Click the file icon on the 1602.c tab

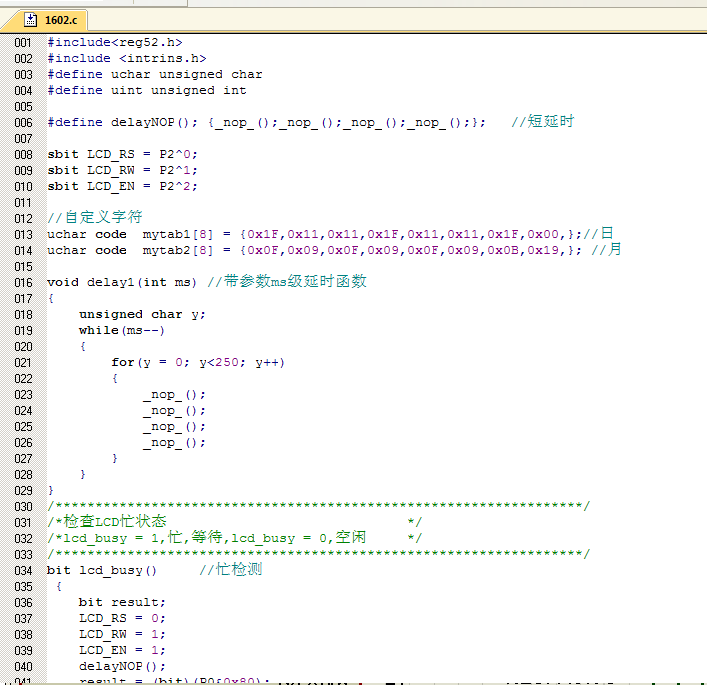pyautogui.click(x=32, y=19)
